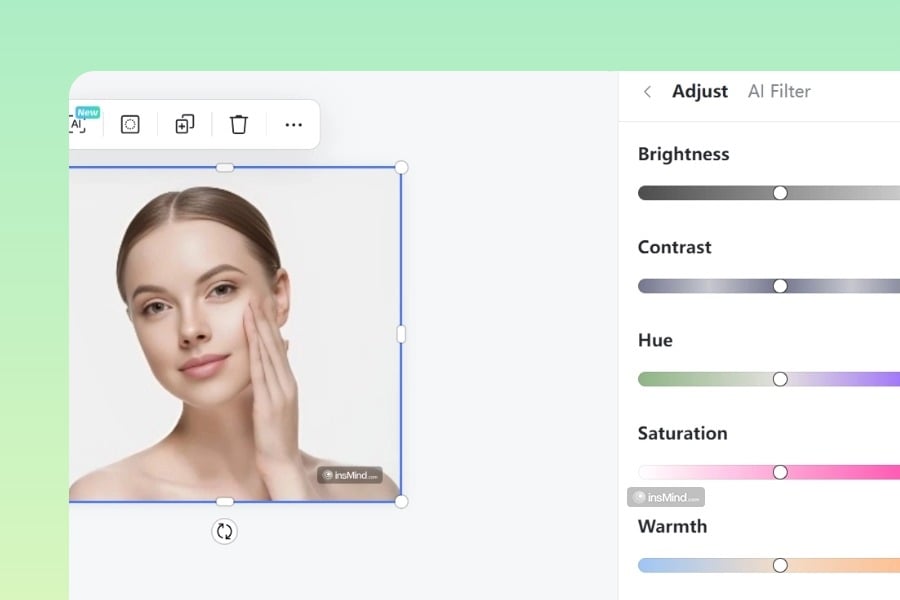Click the Contrast slider knob
Image resolution: width=900 pixels, height=600 pixels.
[x=780, y=286]
